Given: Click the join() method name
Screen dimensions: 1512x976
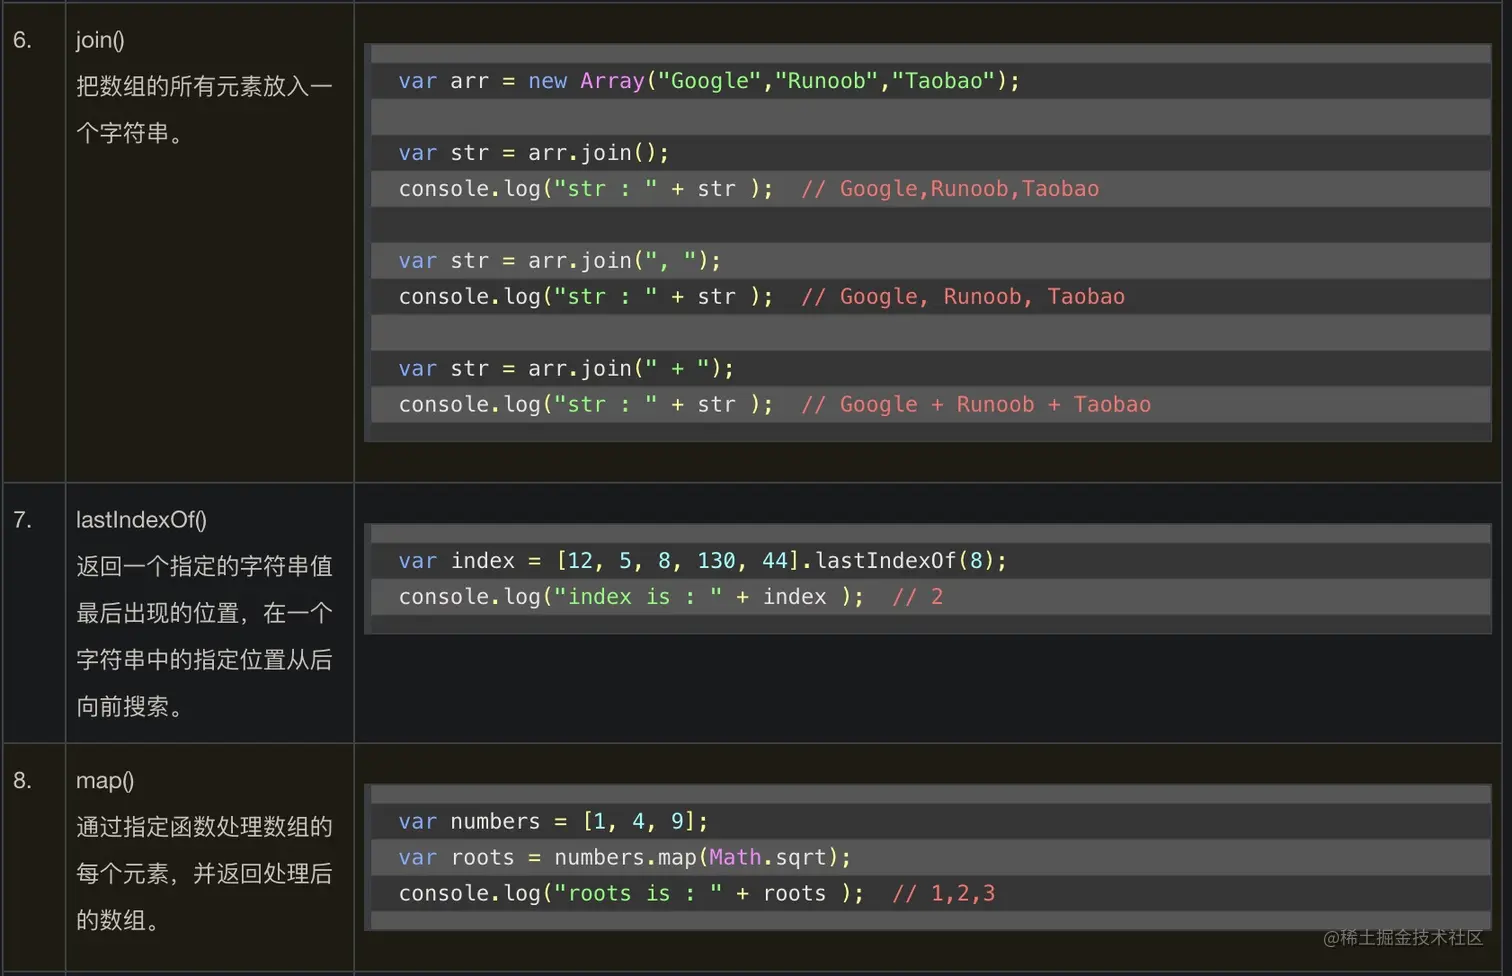Looking at the screenshot, I should (x=100, y=40).
